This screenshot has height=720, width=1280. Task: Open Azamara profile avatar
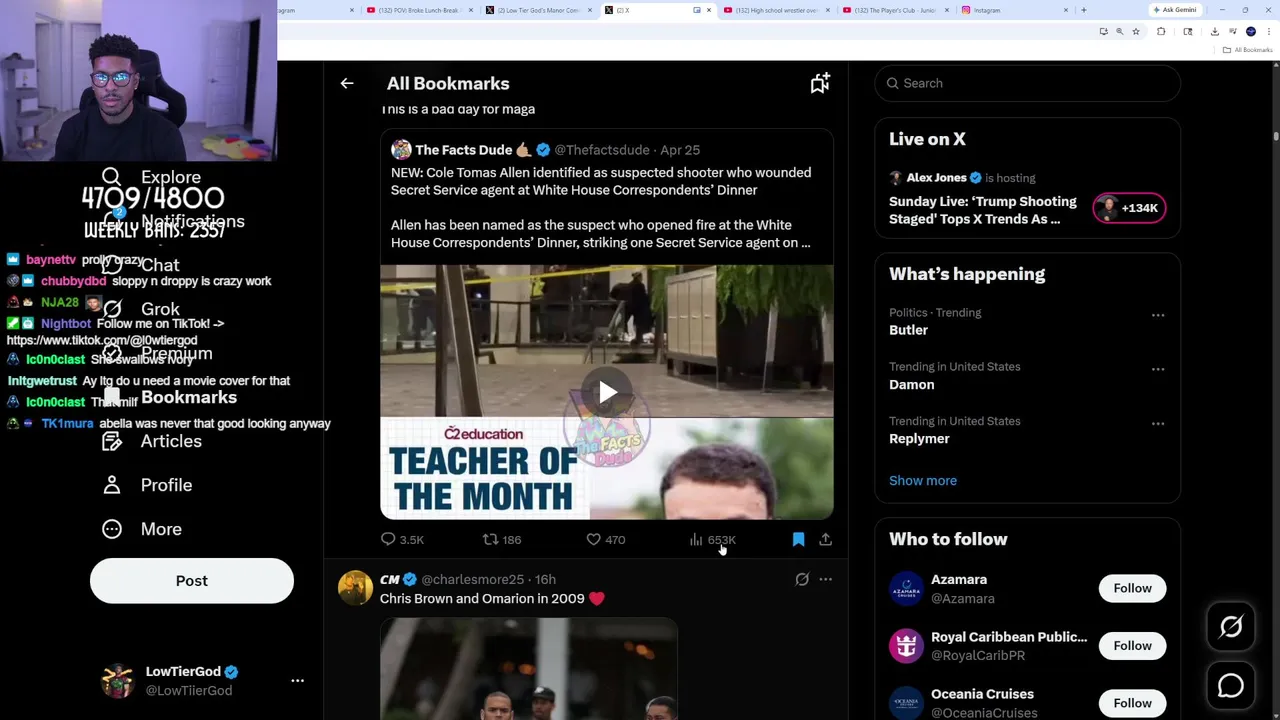[x=906, y=588]
